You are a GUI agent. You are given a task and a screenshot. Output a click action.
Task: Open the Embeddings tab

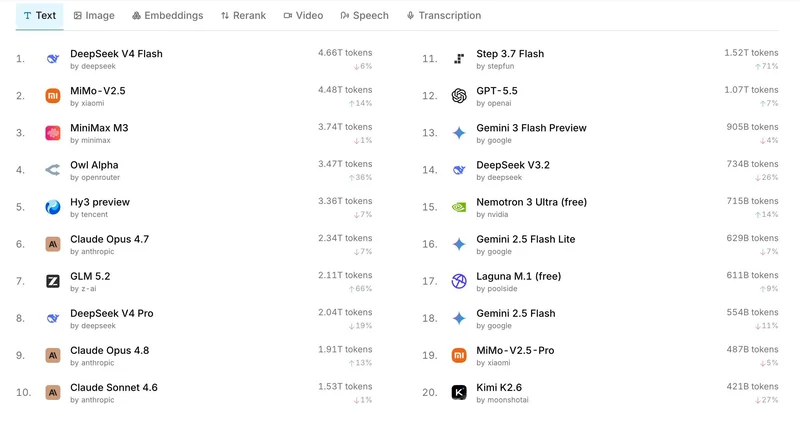[x=167, y=16]
